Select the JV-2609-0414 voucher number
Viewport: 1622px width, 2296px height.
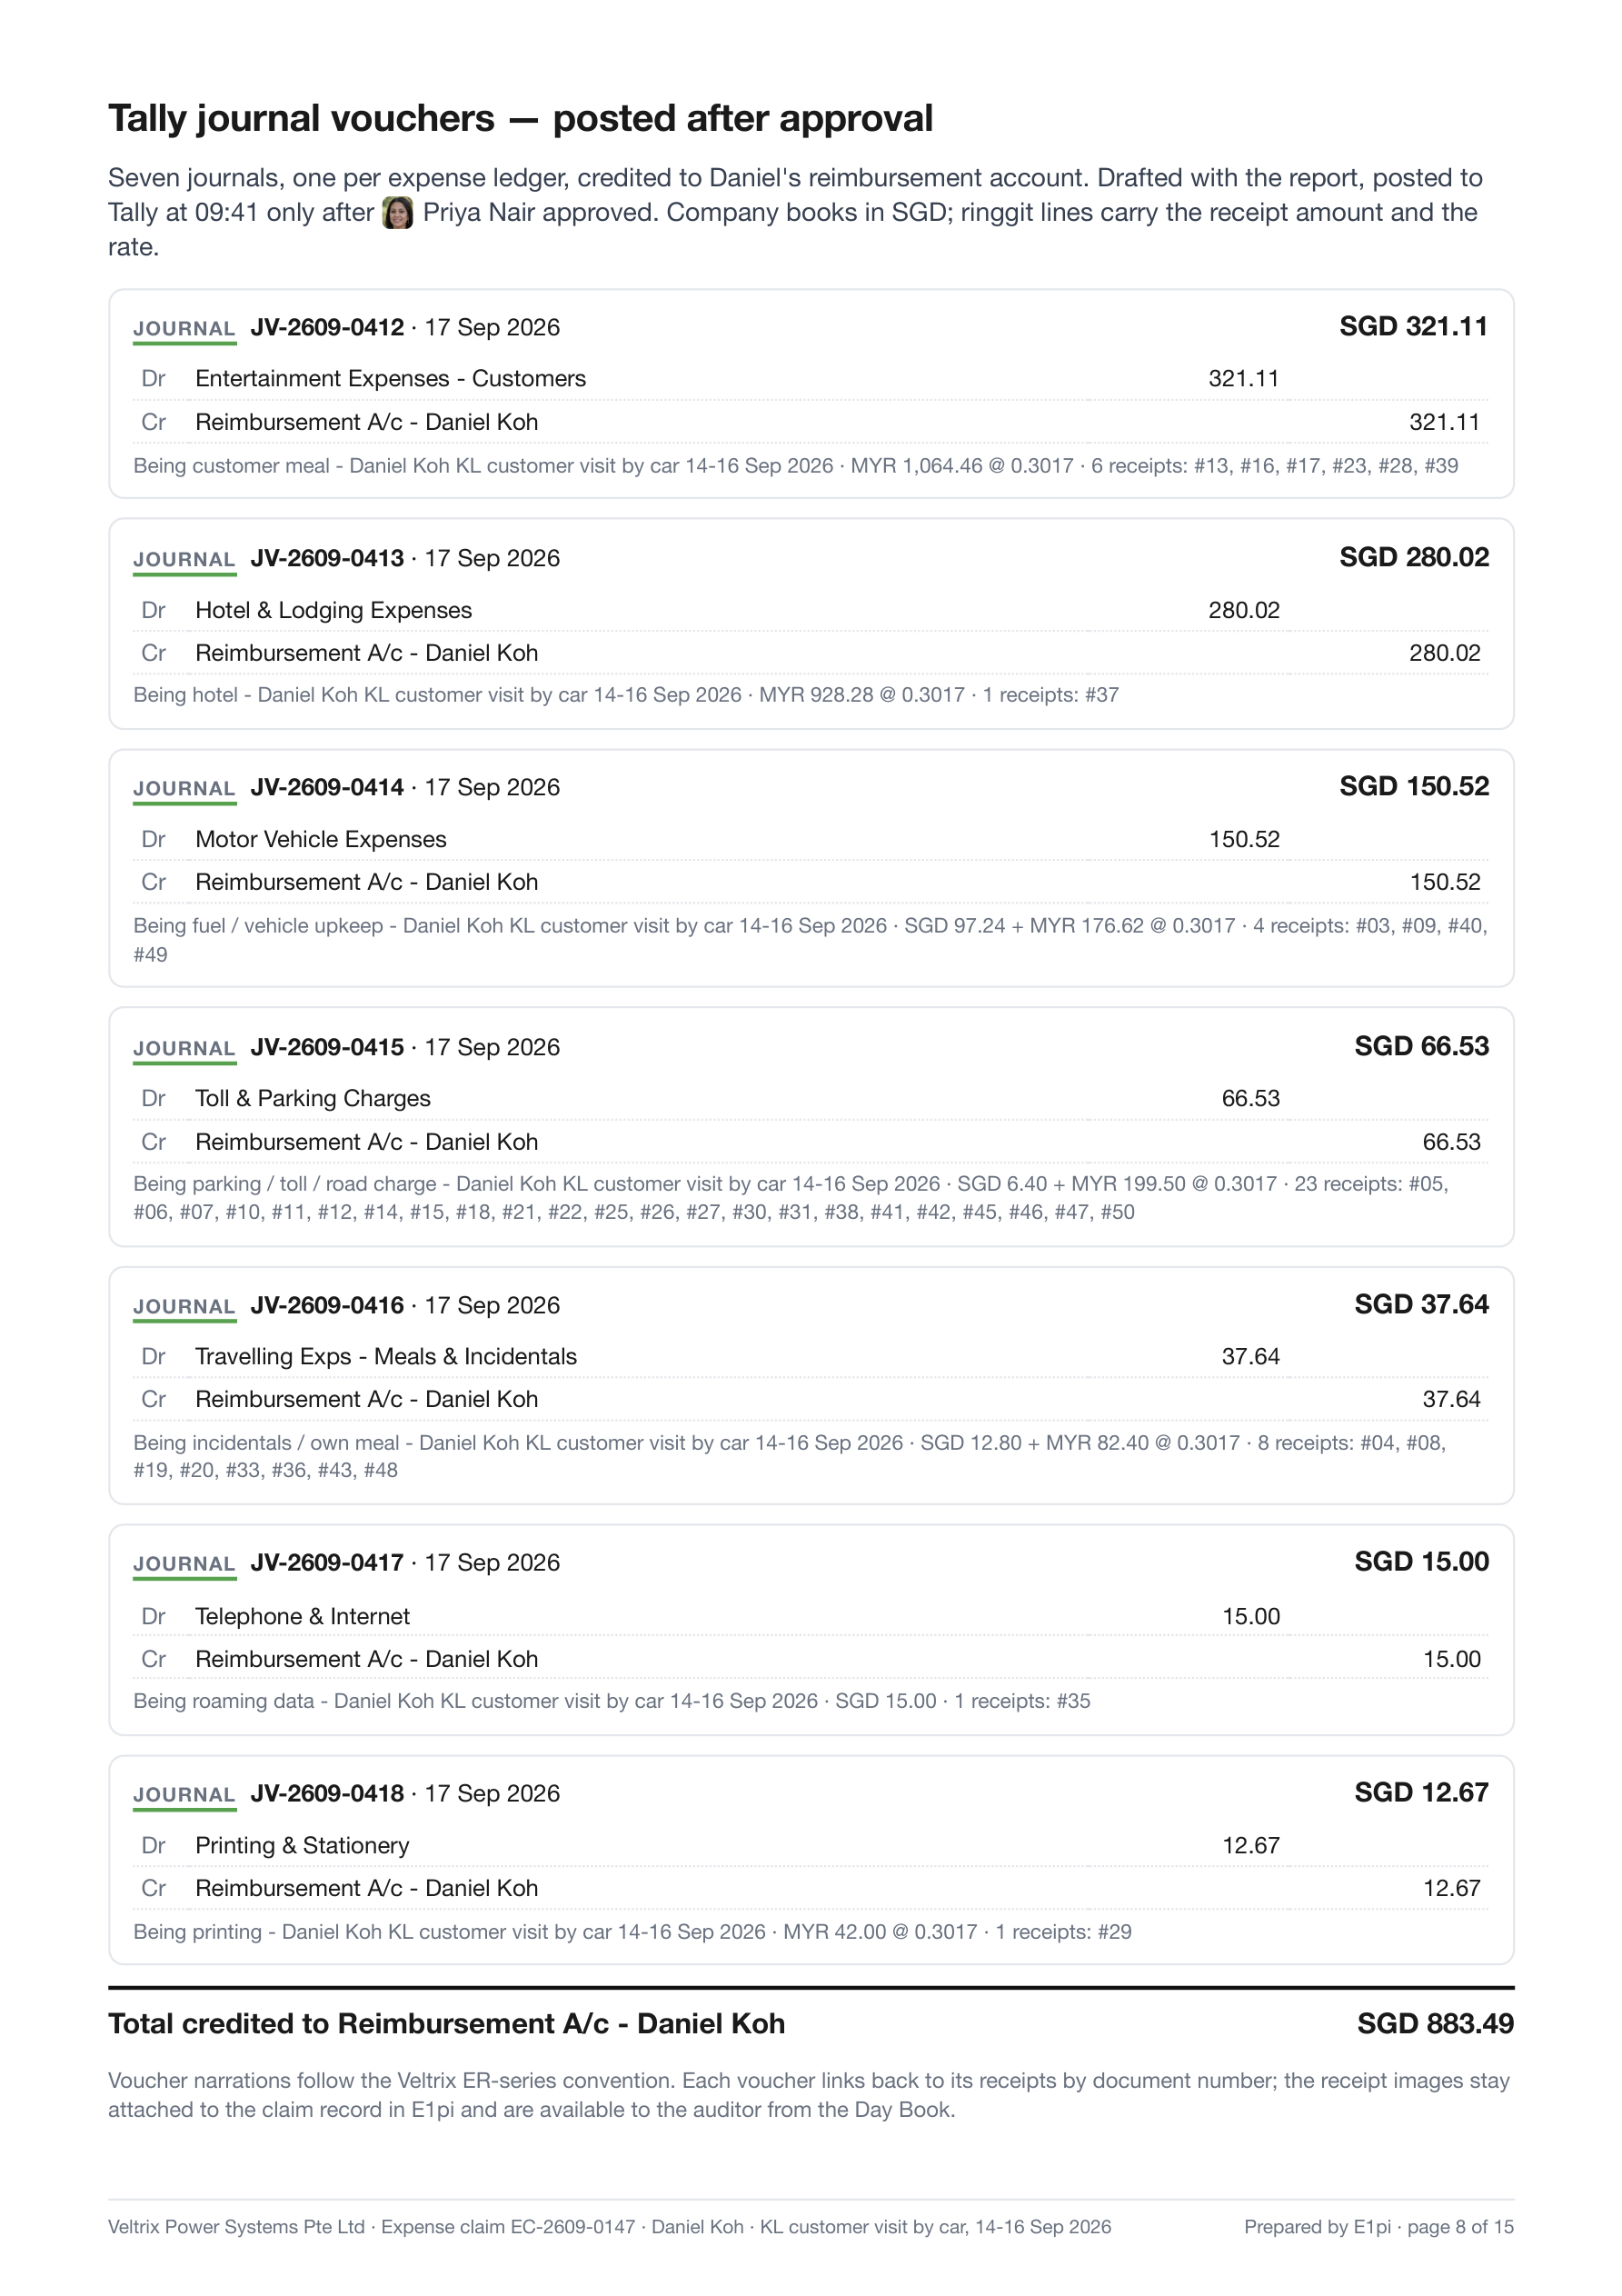click(327, 787)
